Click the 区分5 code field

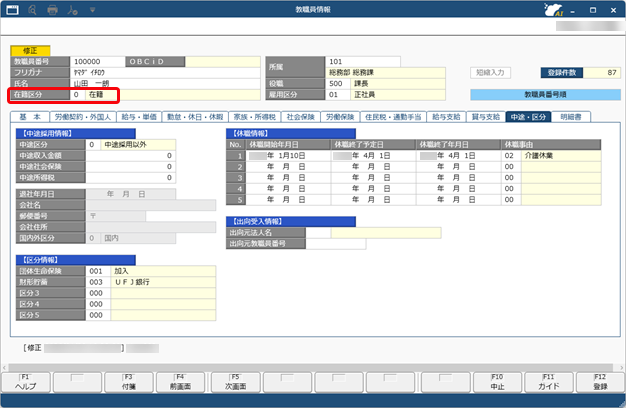[98, 315]
